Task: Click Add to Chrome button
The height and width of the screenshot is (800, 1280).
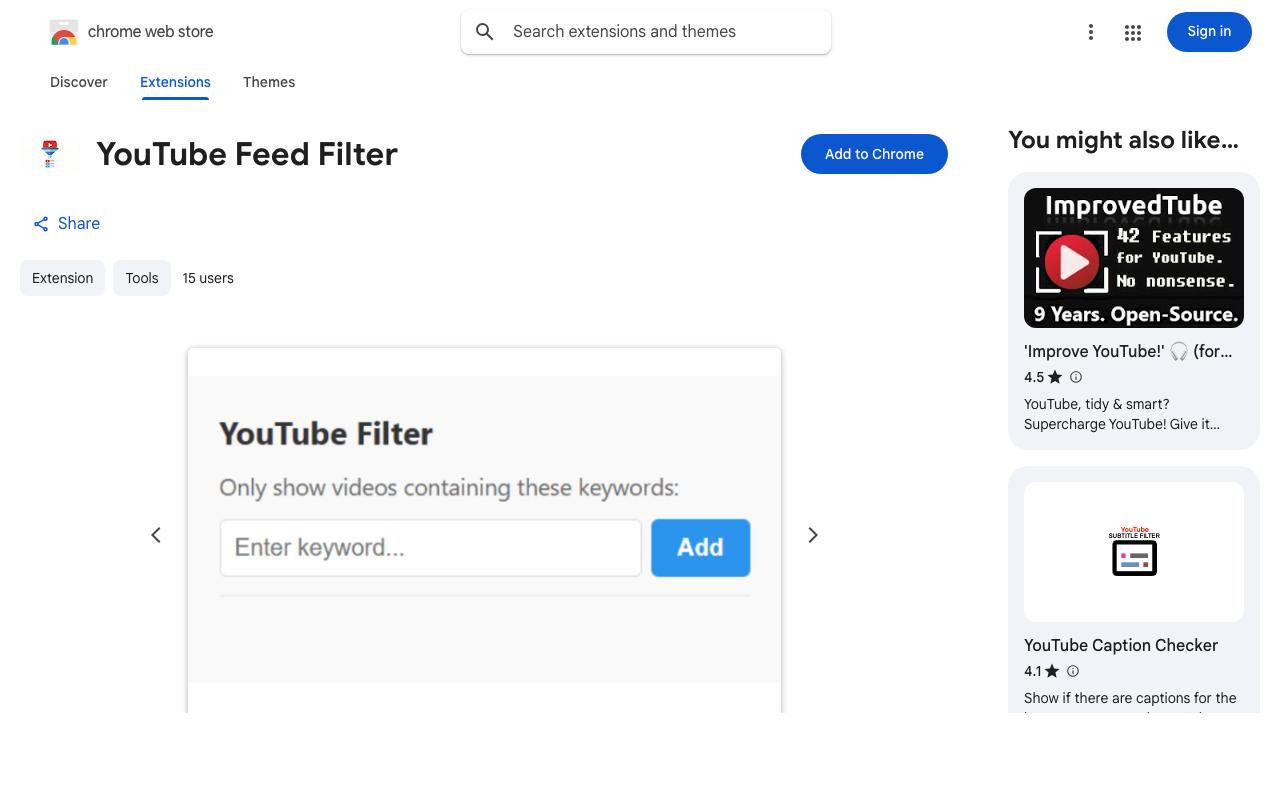Action: [x=874, y=154]
